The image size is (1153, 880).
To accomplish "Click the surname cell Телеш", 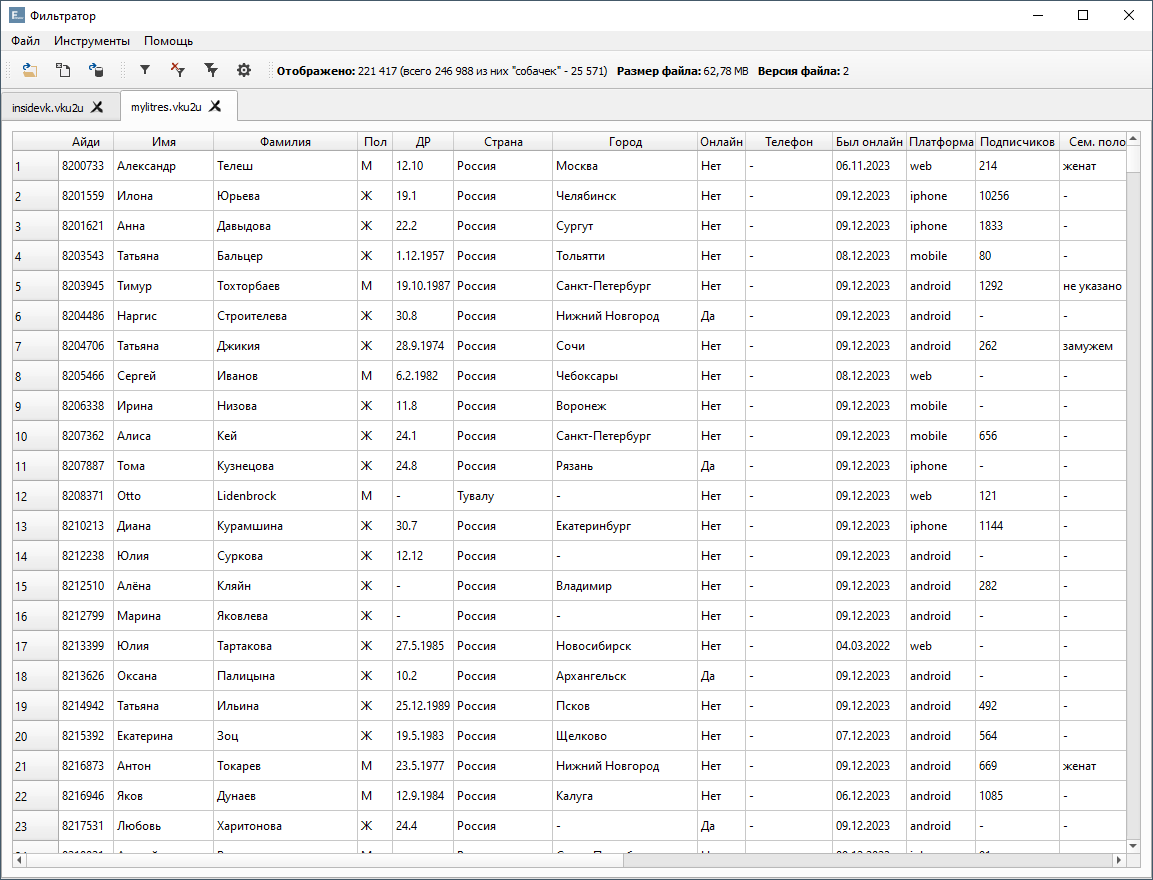I will [285, 166].
